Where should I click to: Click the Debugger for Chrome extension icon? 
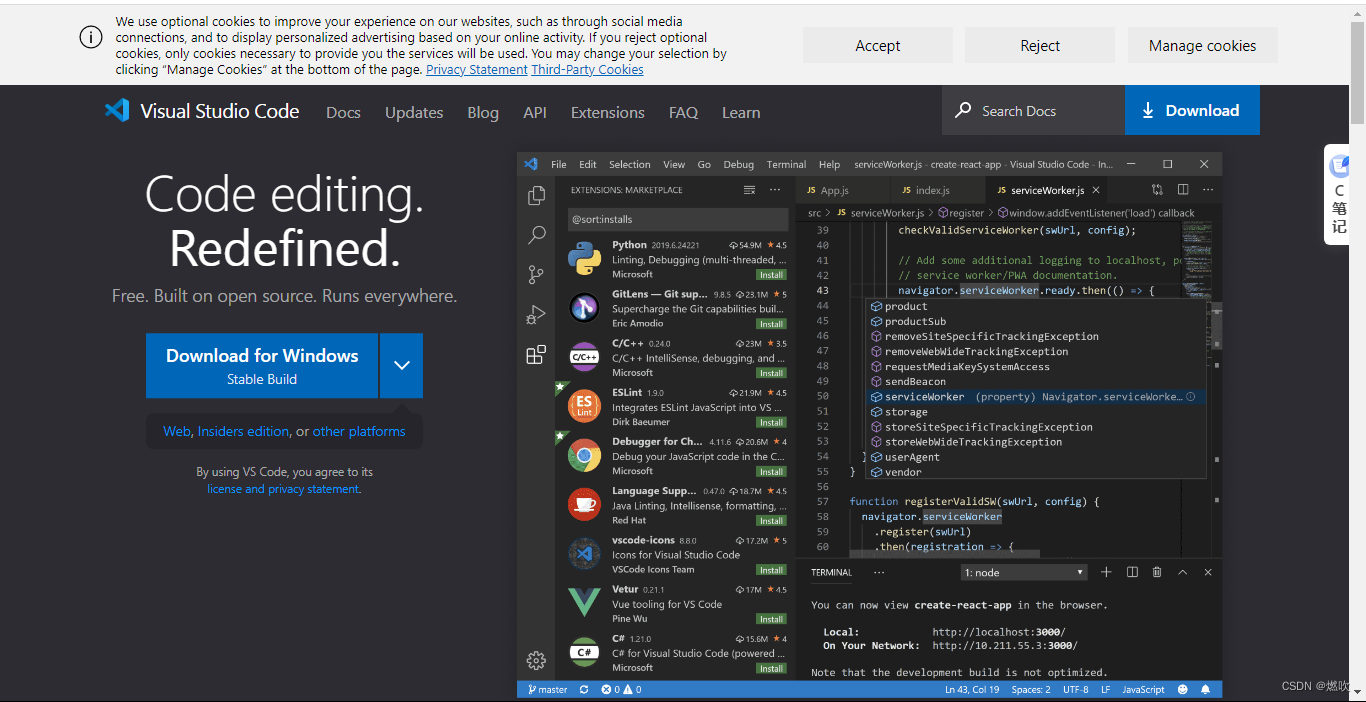tap(584, 456)
